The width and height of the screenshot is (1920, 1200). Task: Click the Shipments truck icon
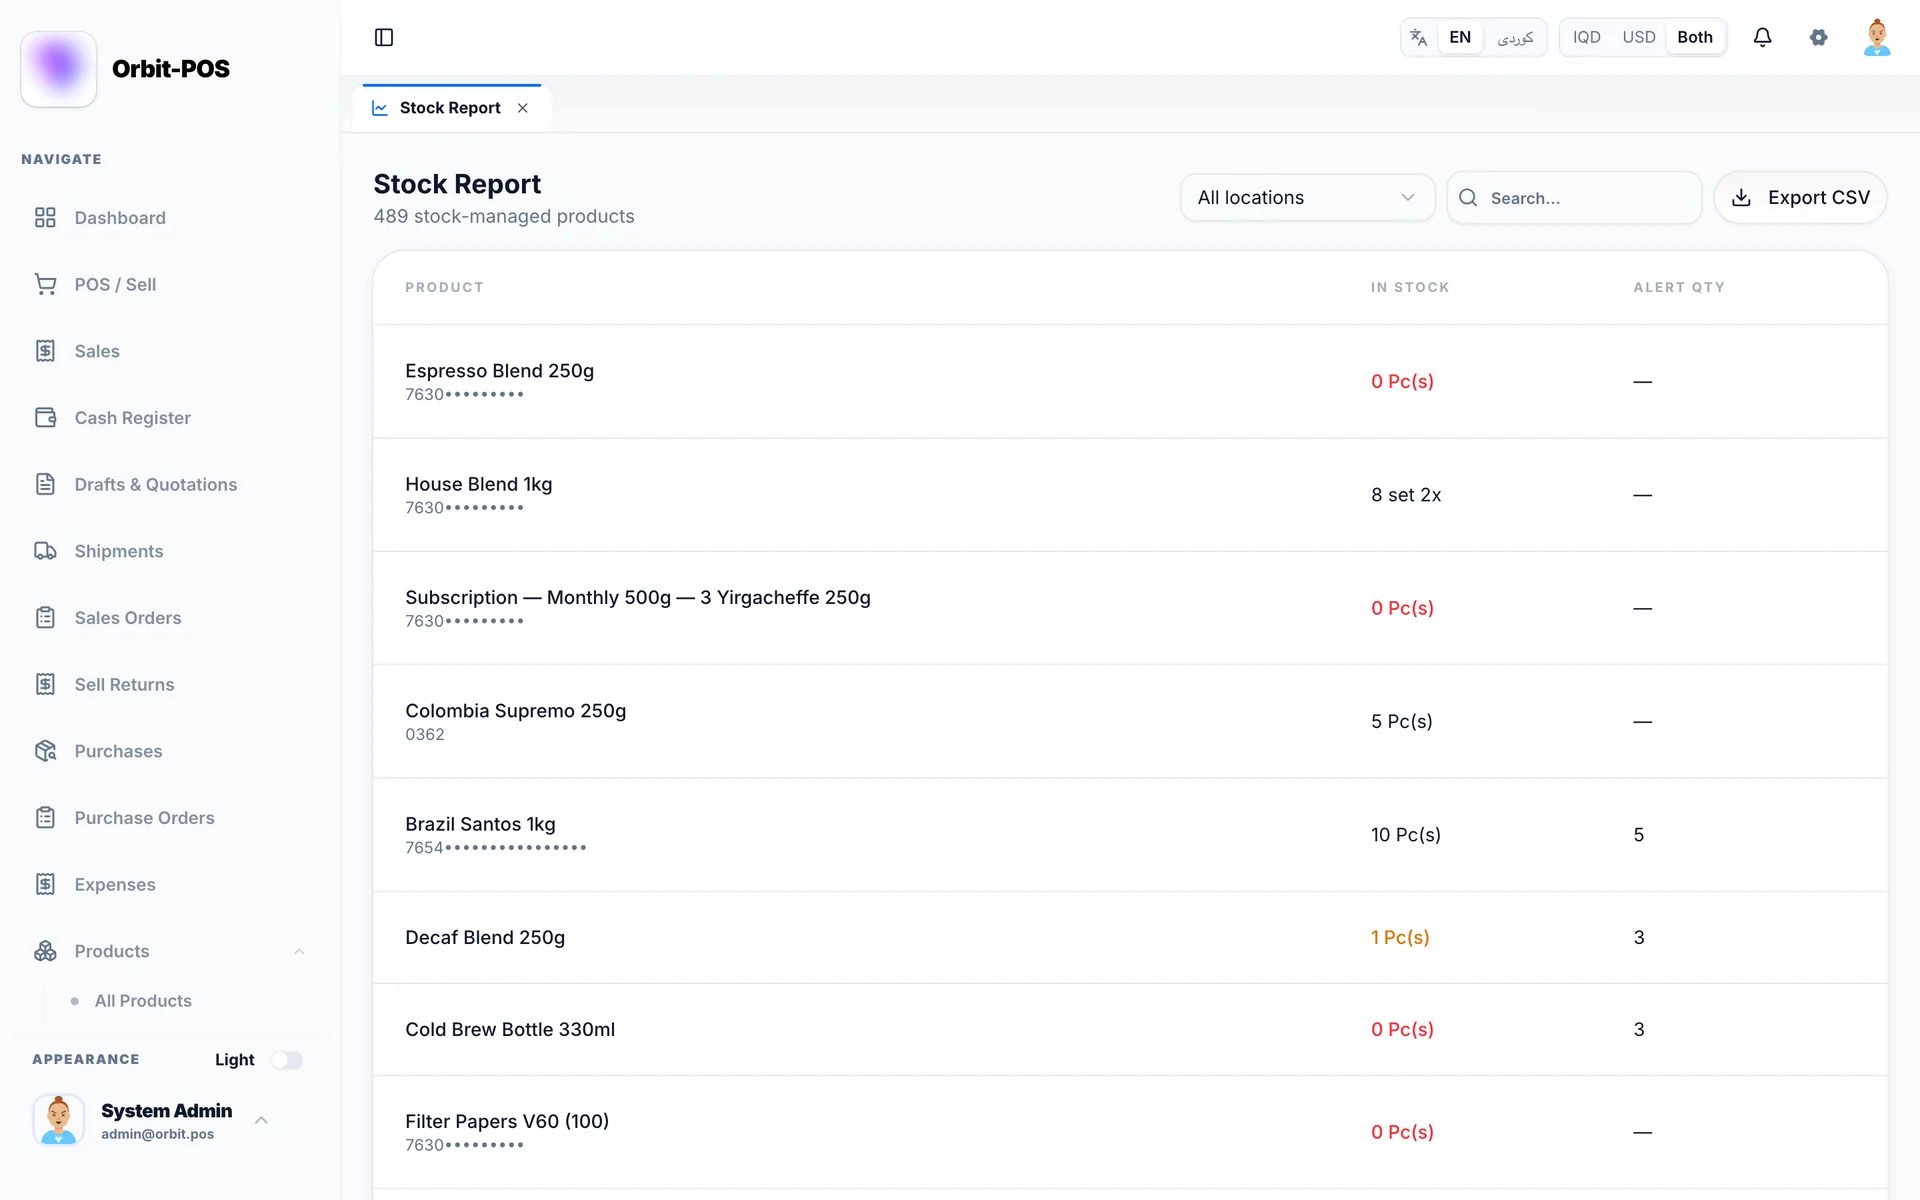click(45, 551)
